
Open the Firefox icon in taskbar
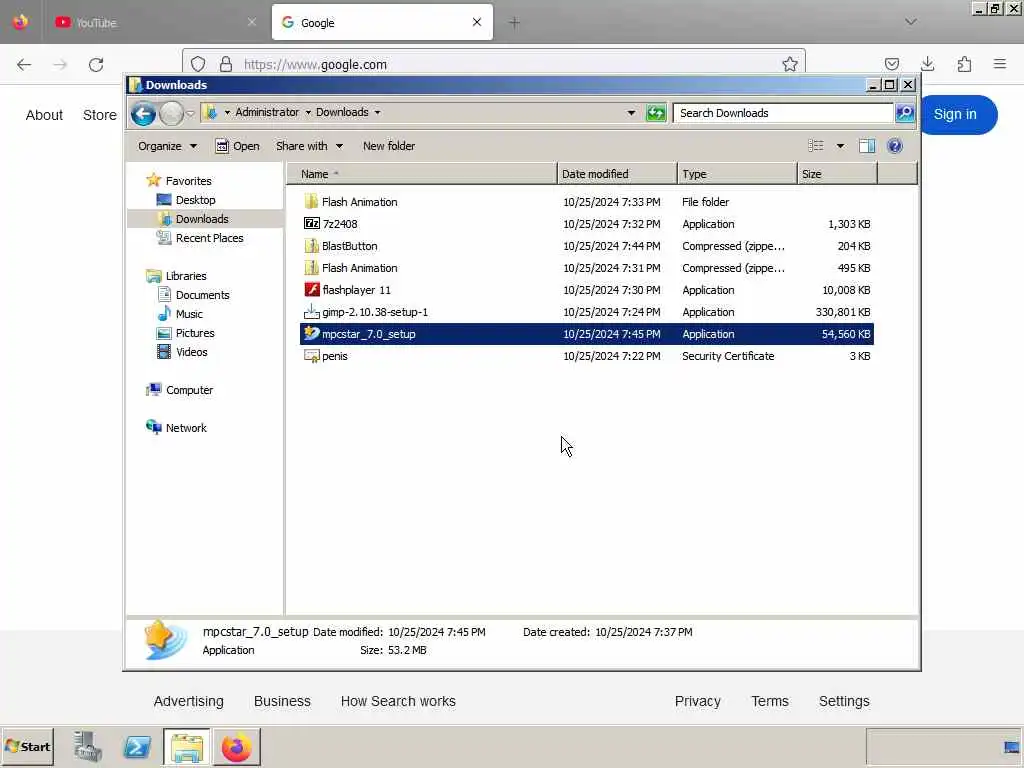click(x=236, y=747)
